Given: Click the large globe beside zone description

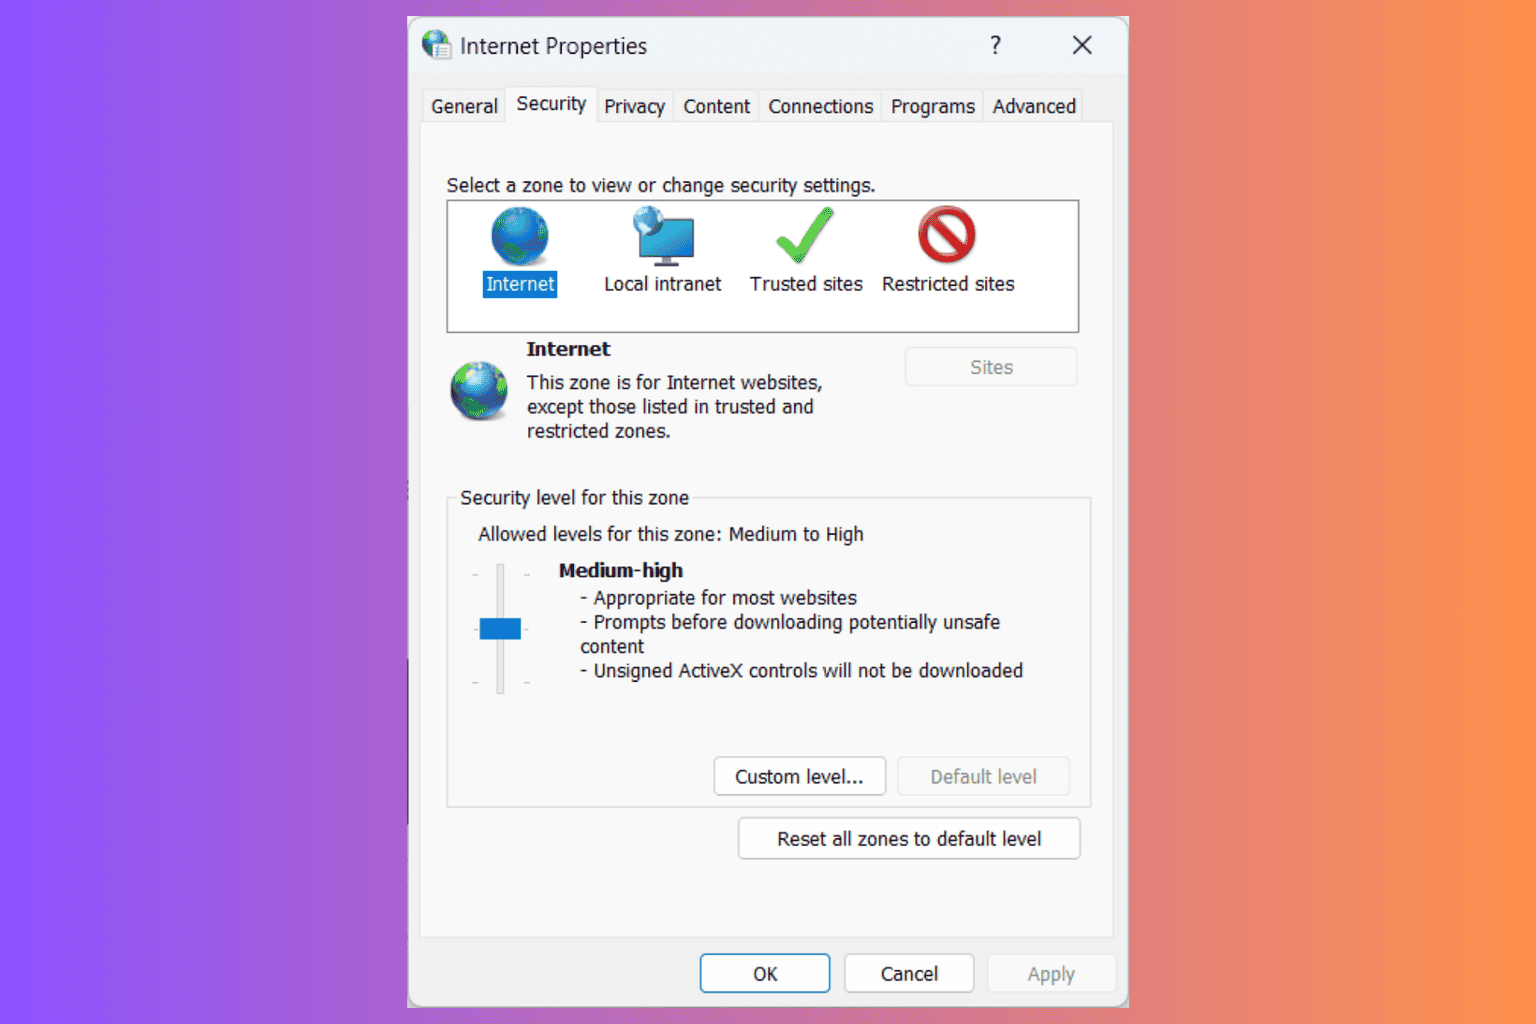Looking at the screenshot, I should click(479, 391).
